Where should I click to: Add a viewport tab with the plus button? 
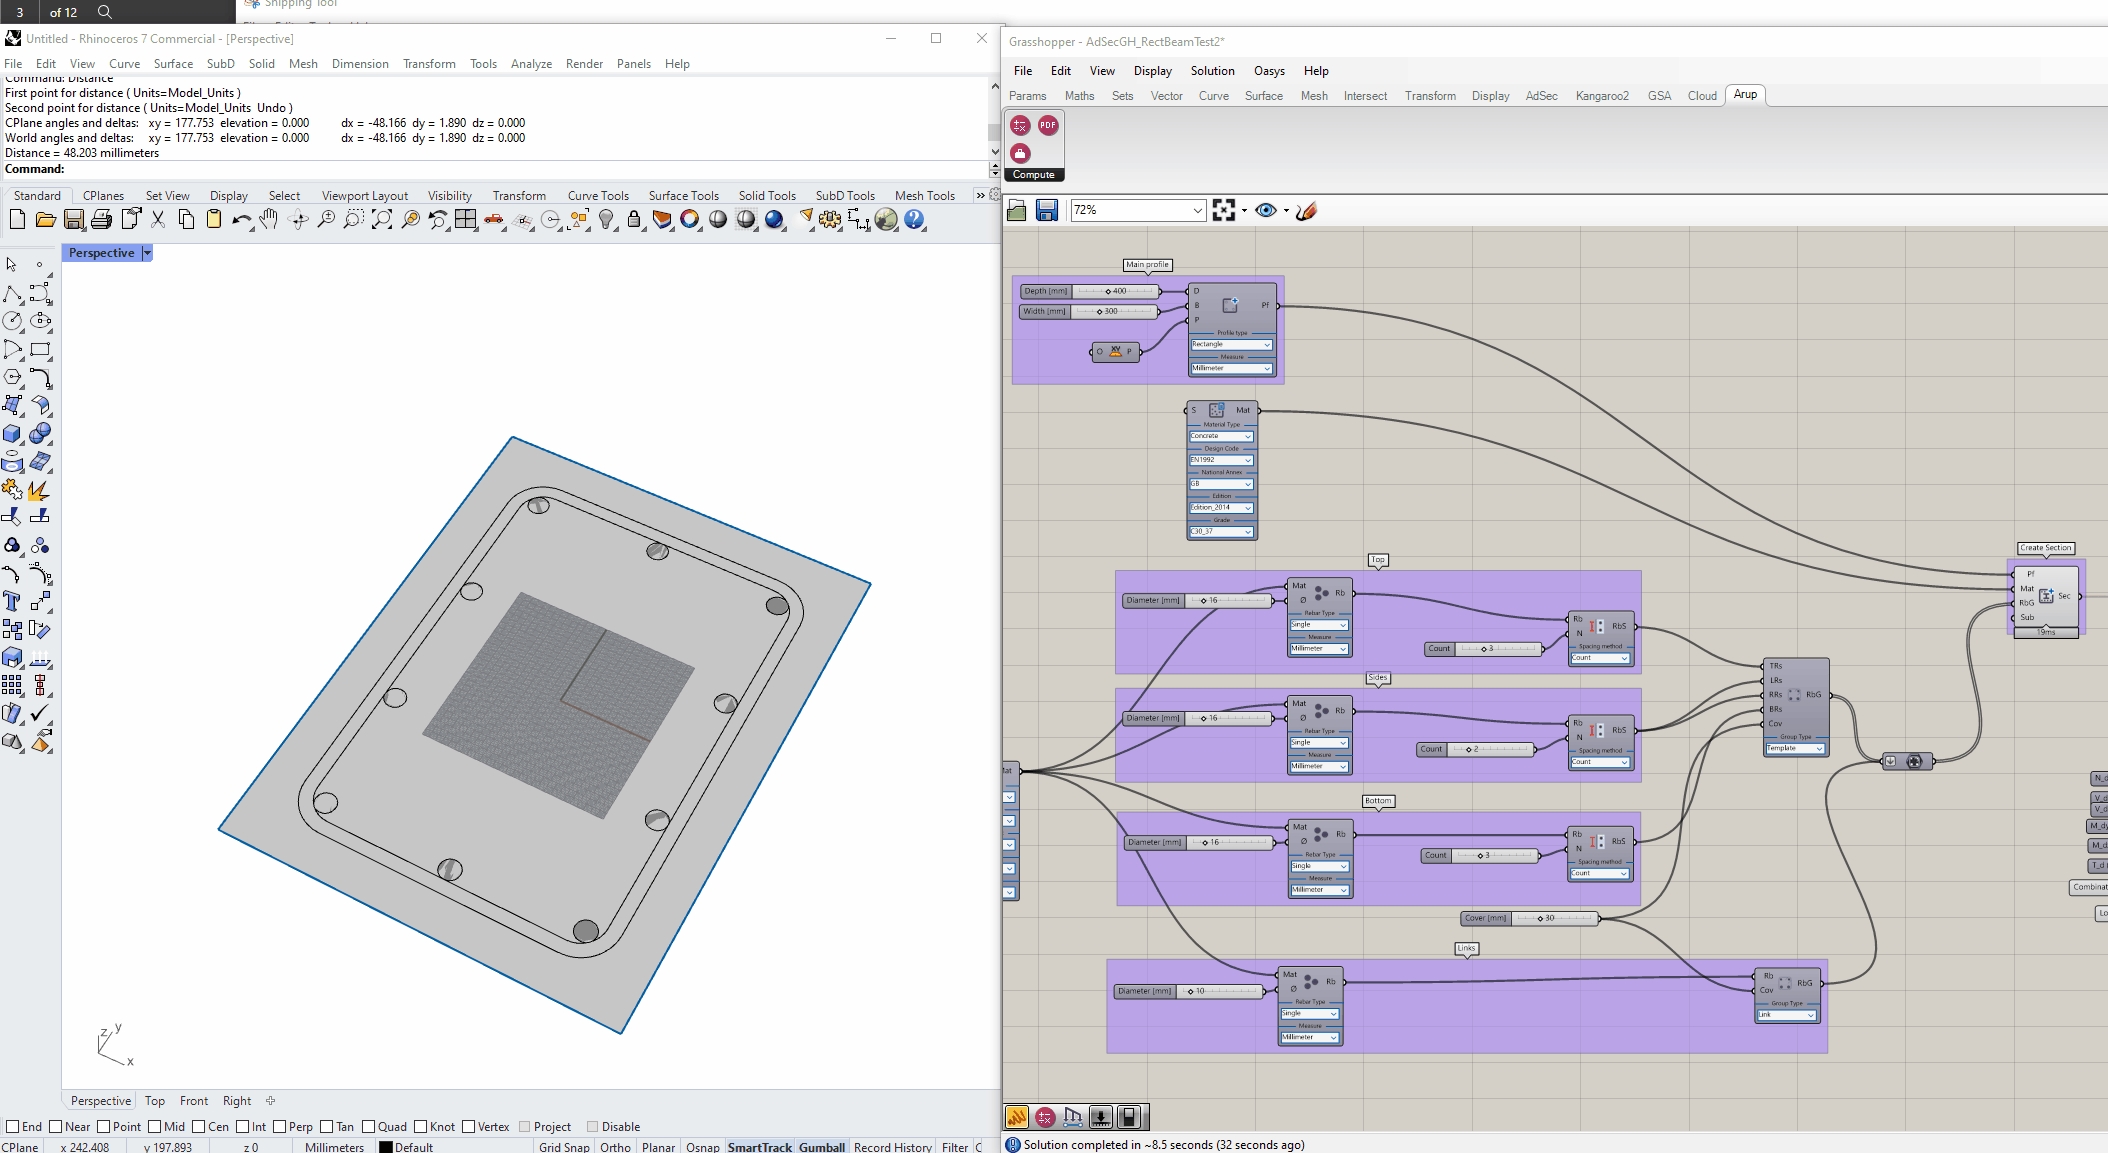(x=270, y=1101)
